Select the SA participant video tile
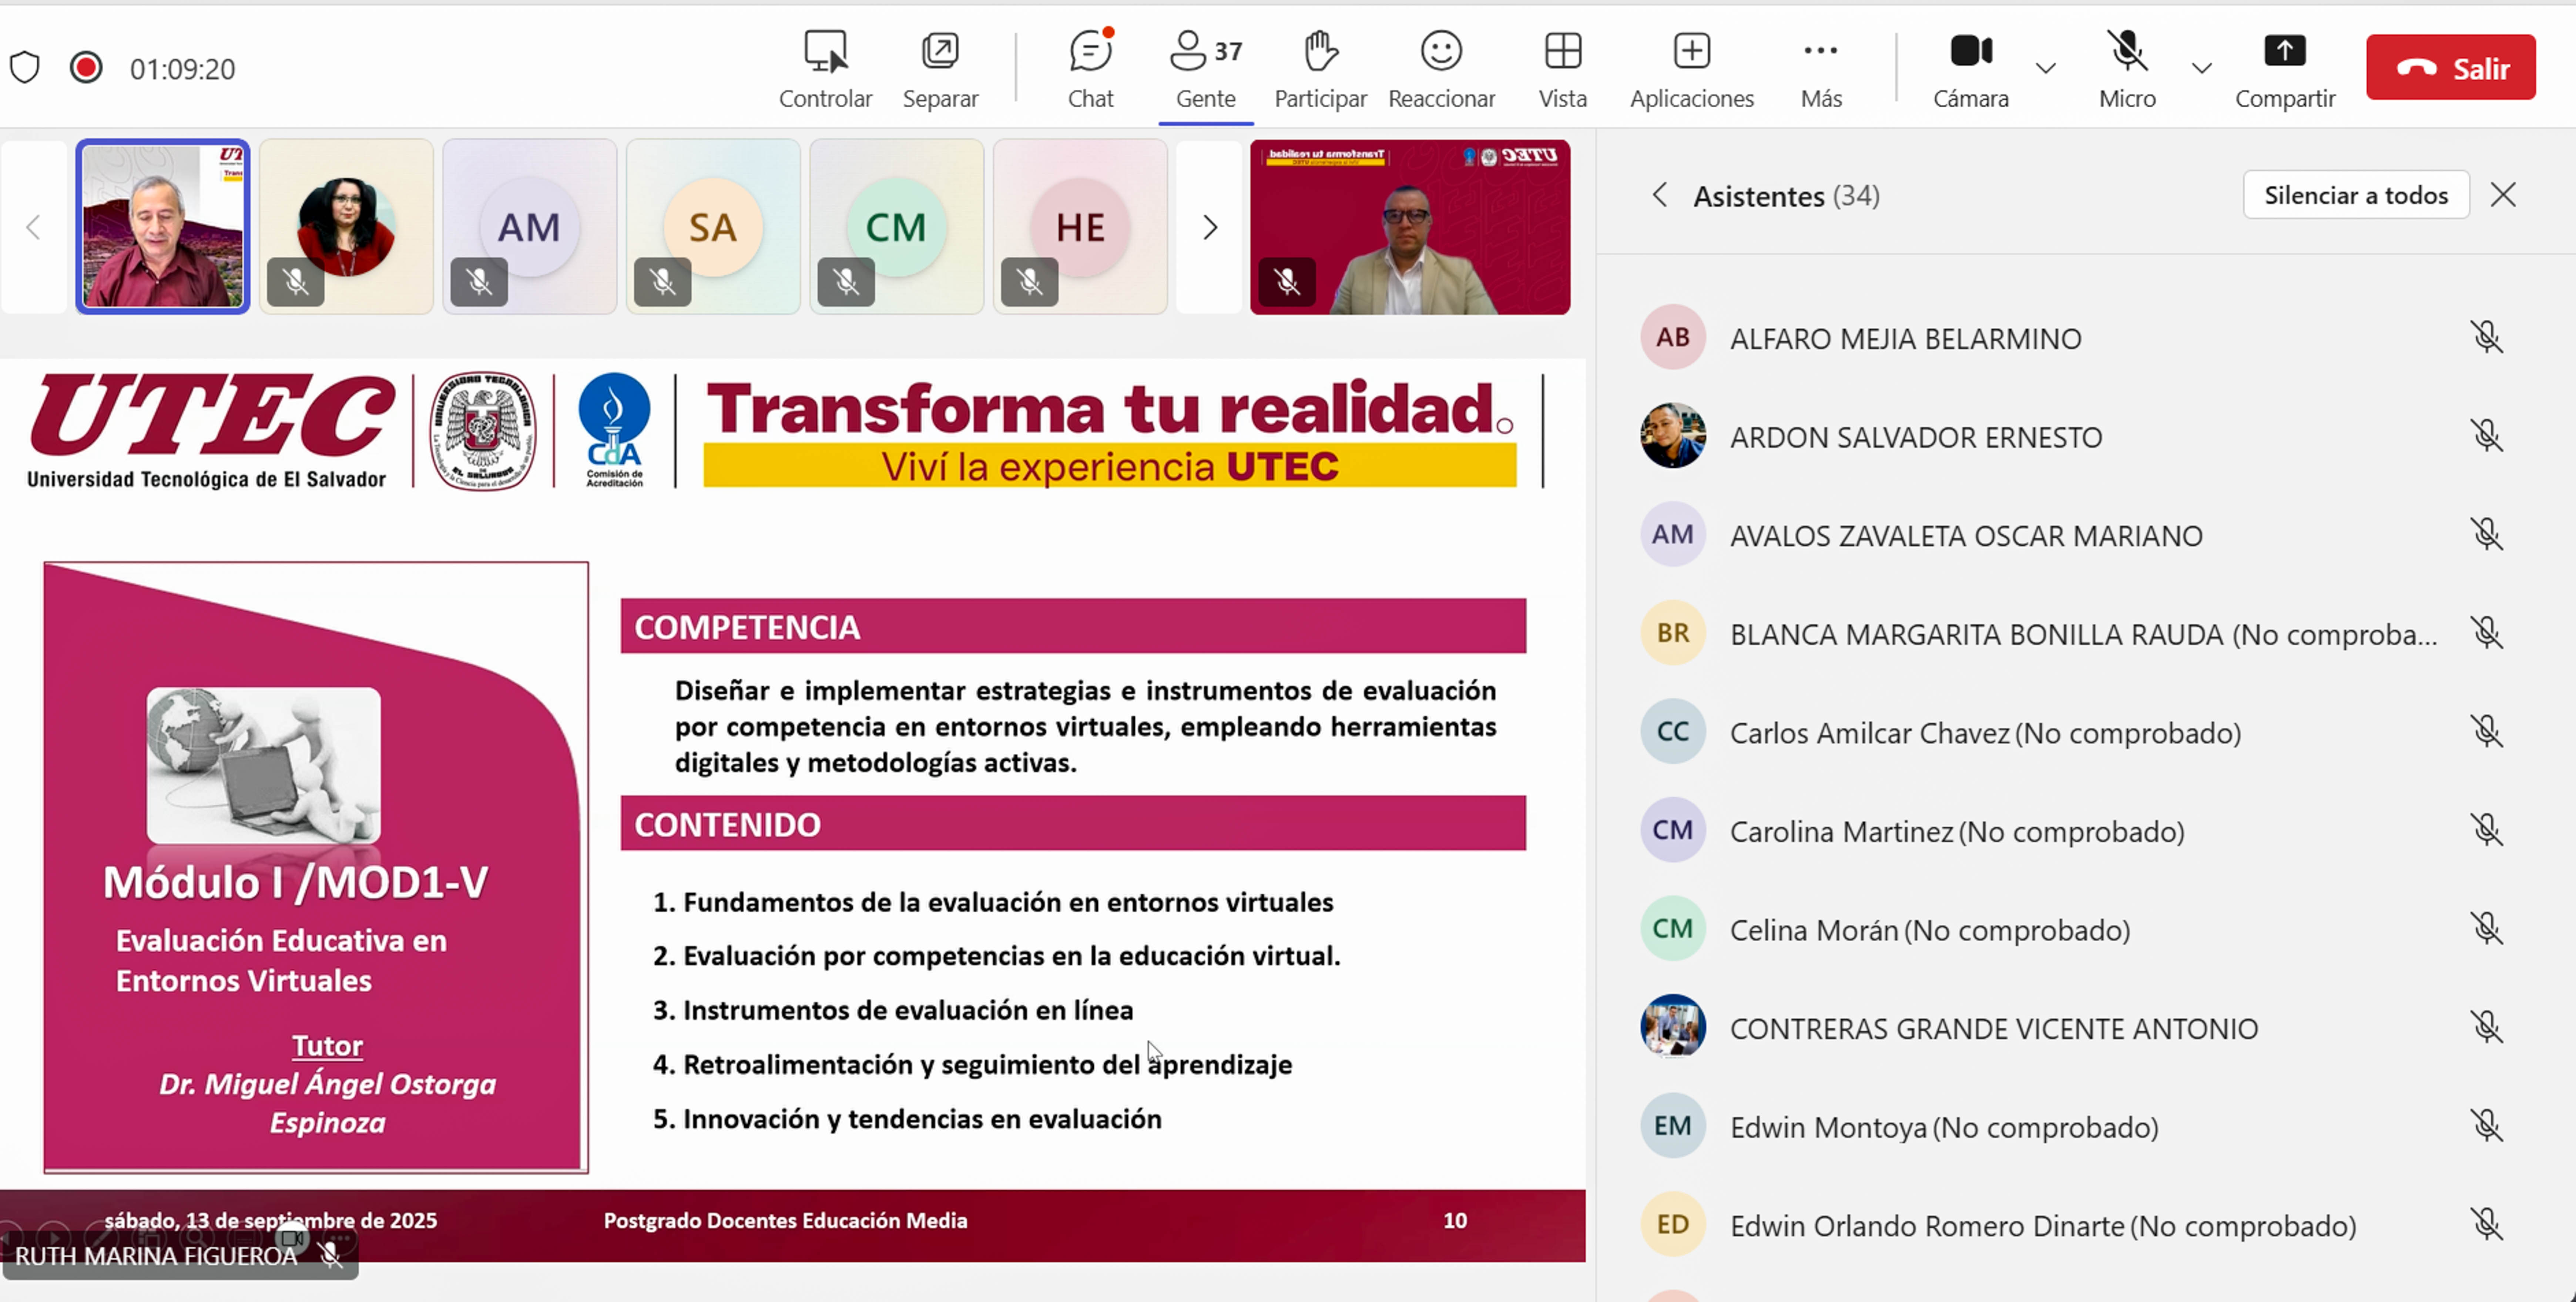The height and width of the screenshot is (1302, 2576). (712, 228)
